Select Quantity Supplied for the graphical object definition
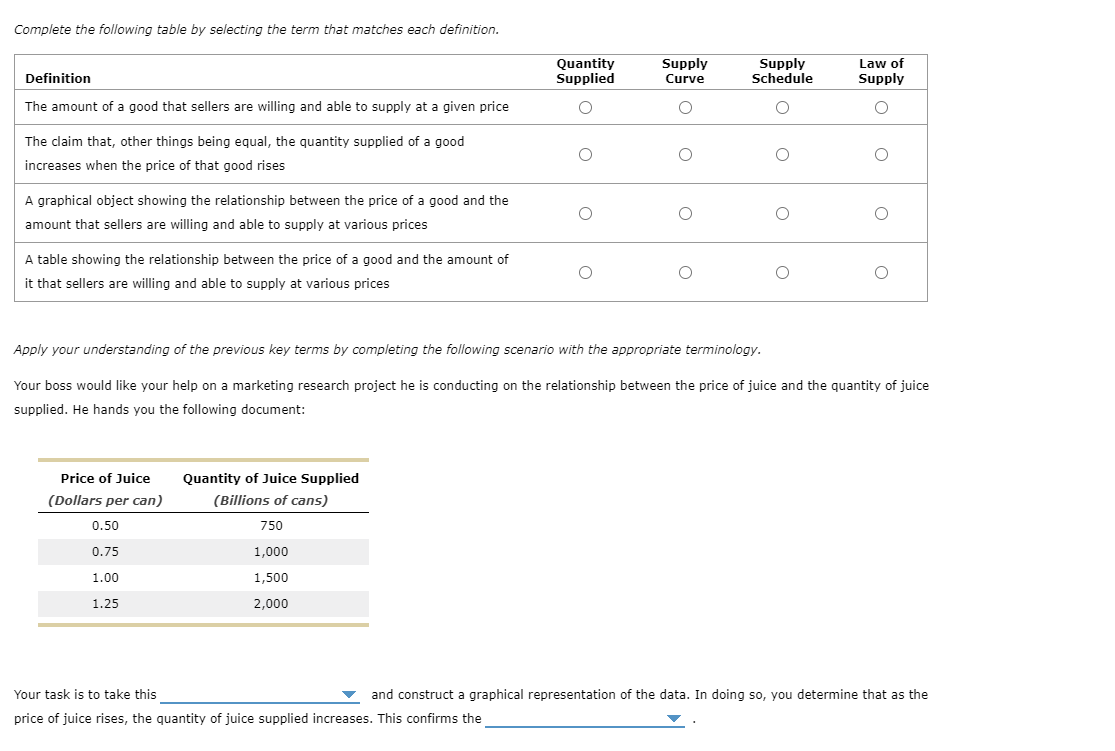This screenshot has height=751, width=1115. pyautogui.click(x=586, y=213)
